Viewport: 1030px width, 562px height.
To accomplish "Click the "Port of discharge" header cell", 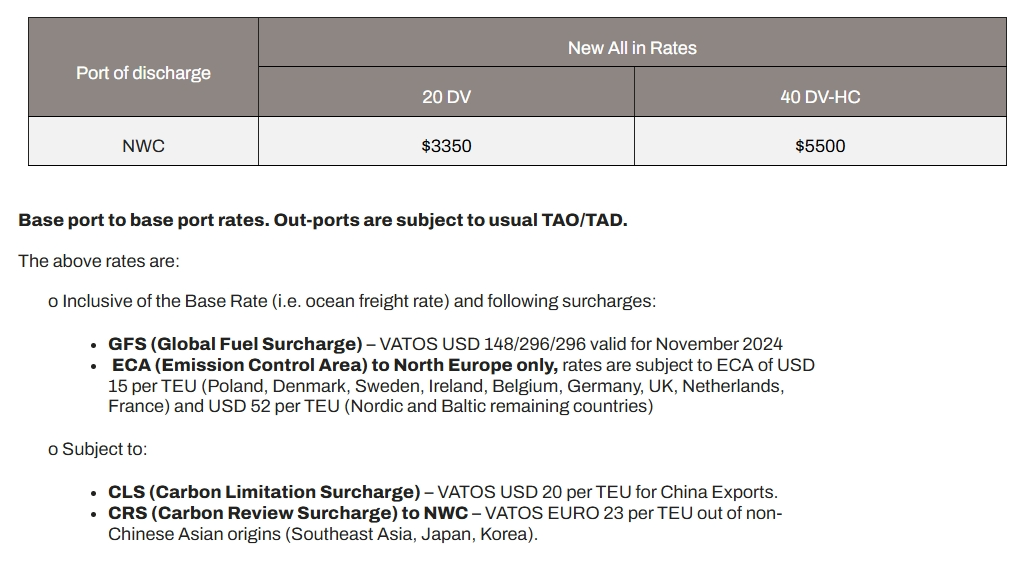I will tap(143, 73).
